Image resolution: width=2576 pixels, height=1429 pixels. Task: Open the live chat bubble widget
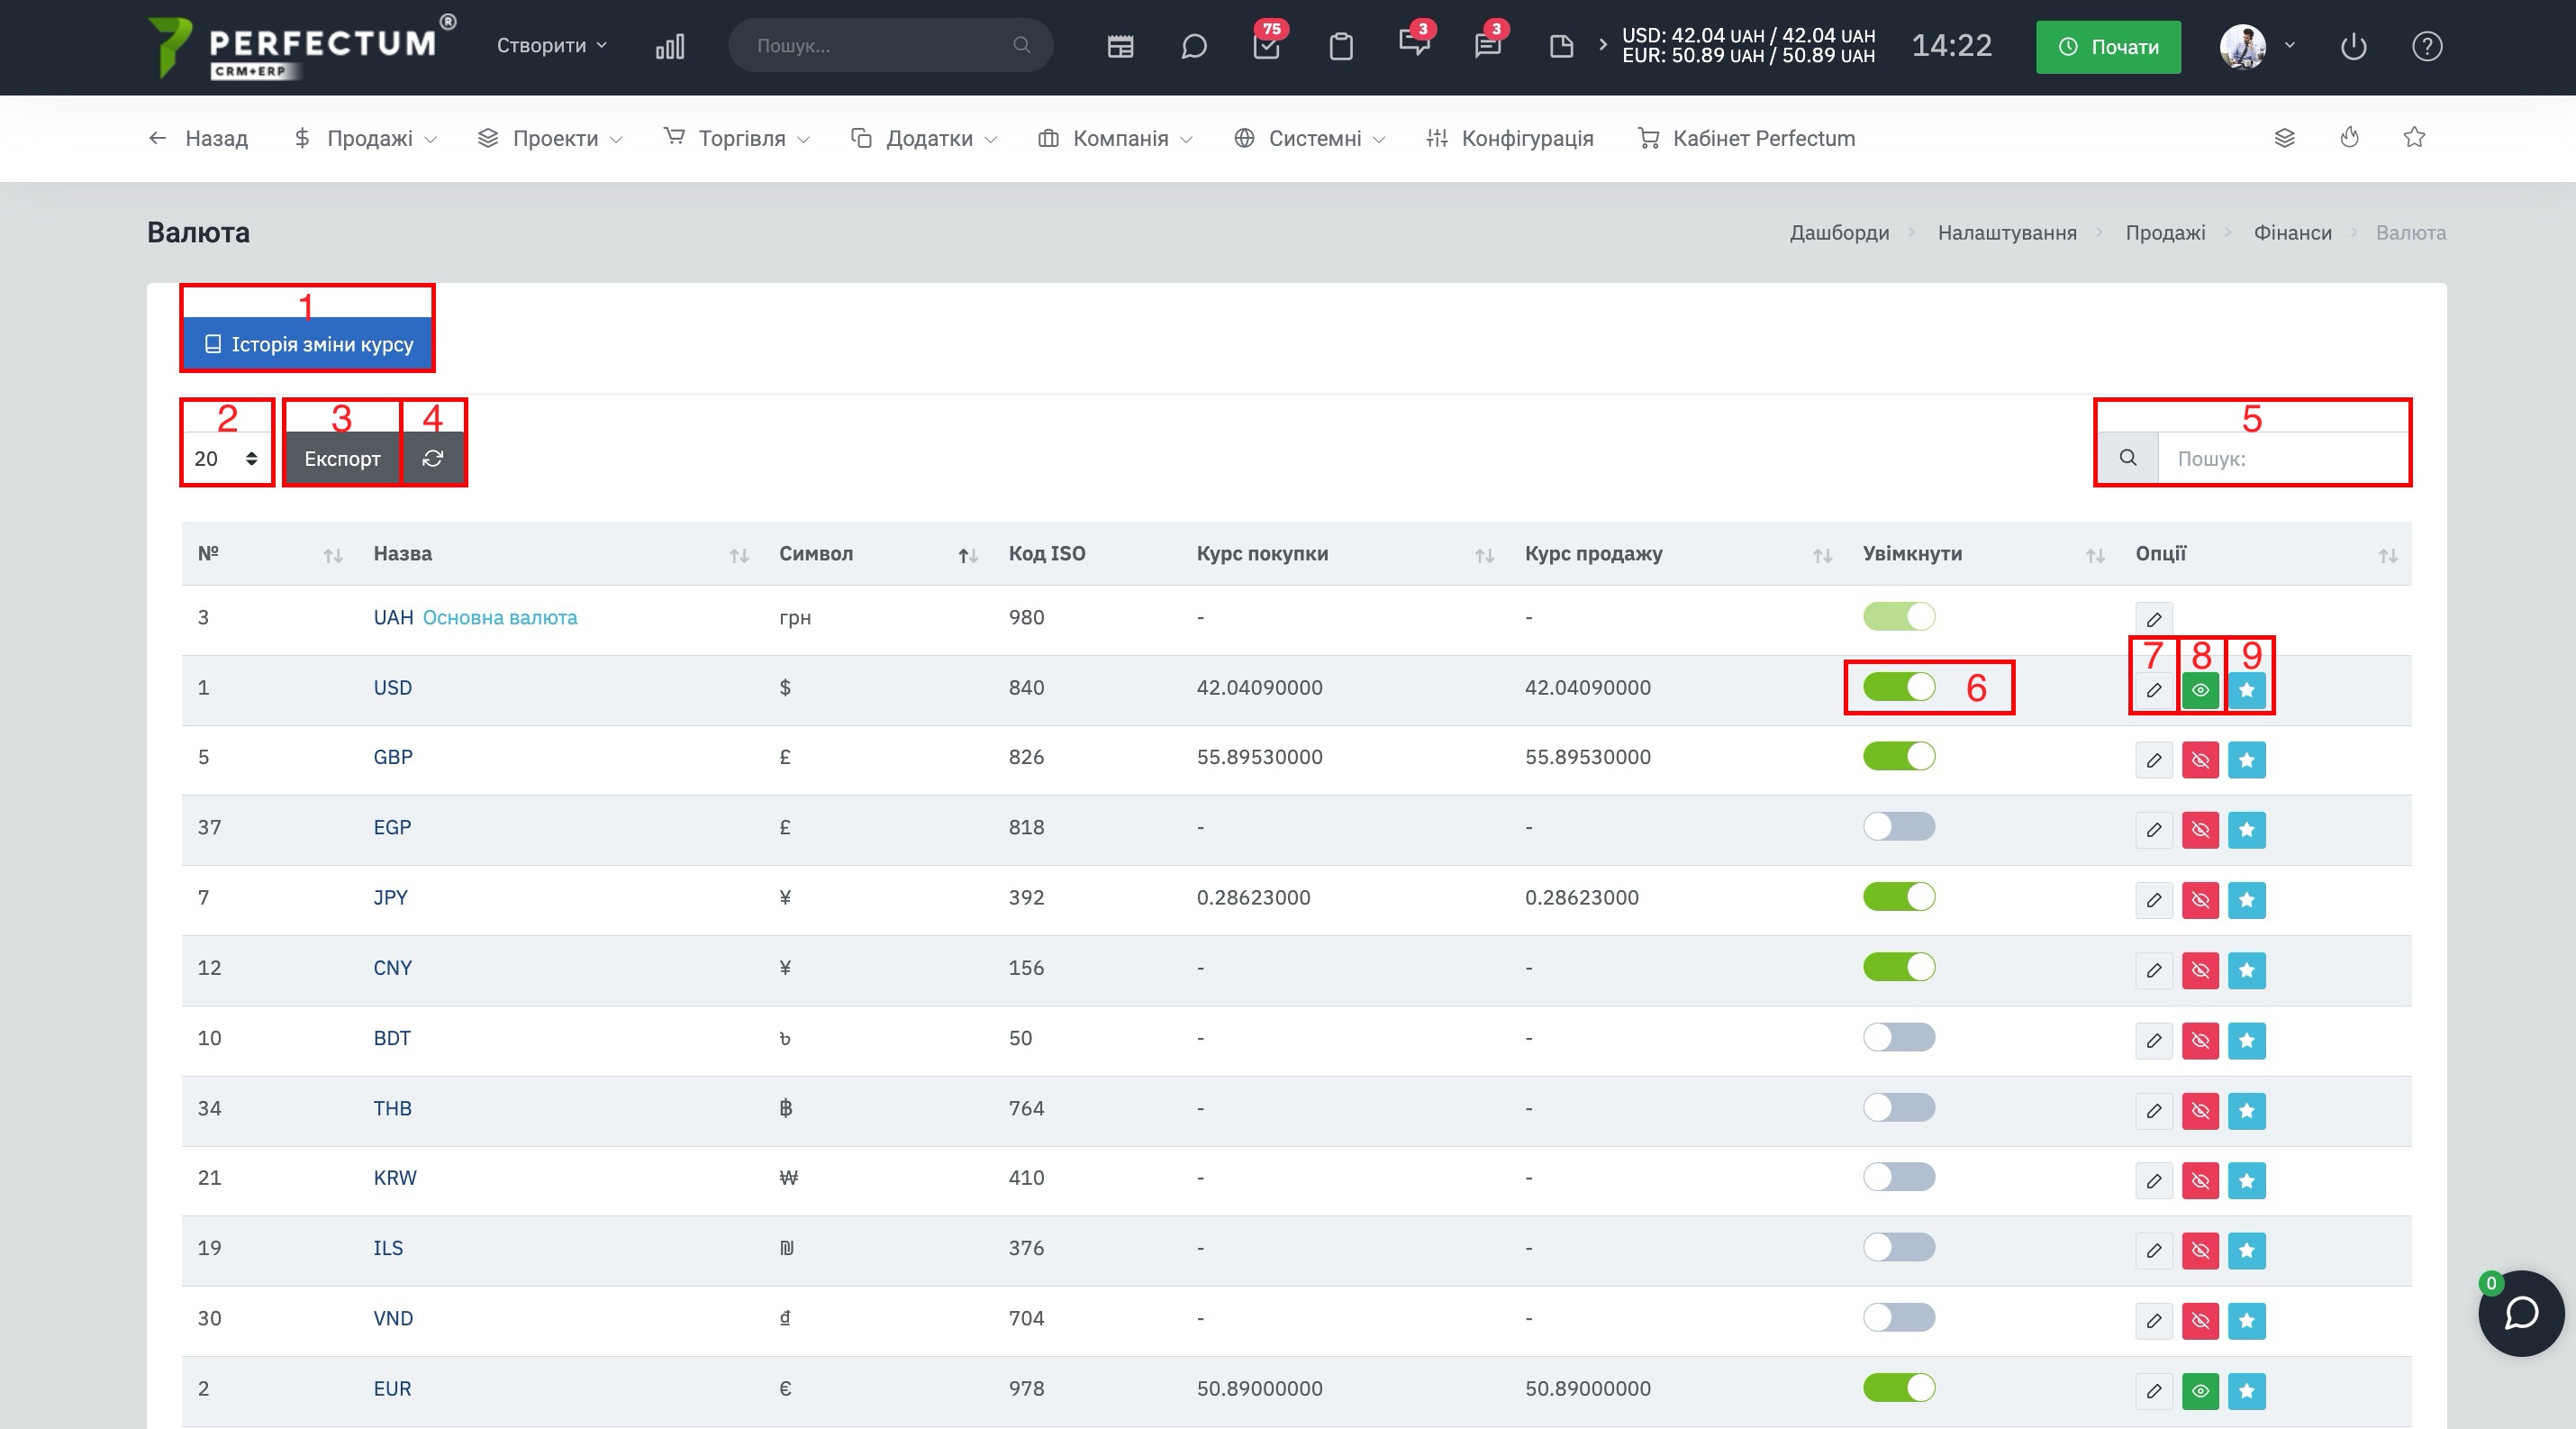[2521, 1313]
